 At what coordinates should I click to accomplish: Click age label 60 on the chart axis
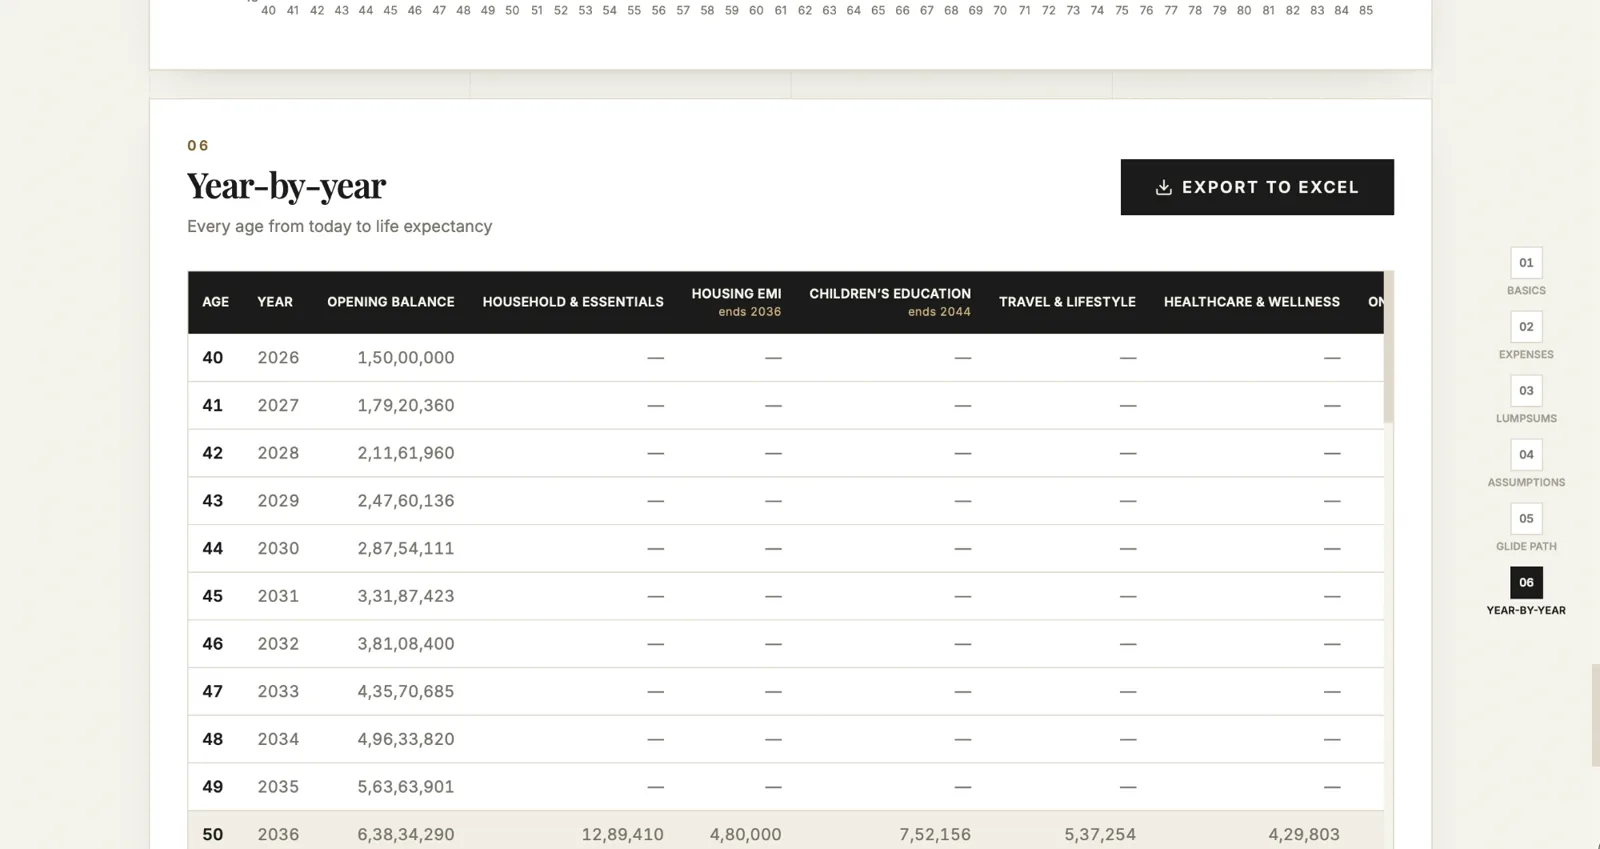tap(756, 10)
